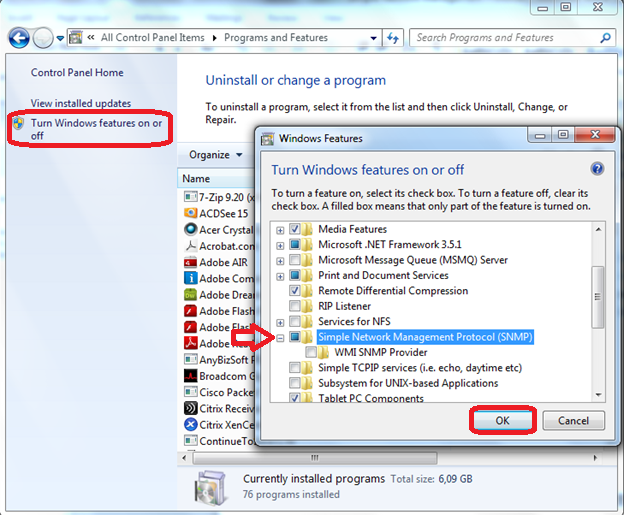The height and width of the screenshot is (515, 624).
Task: Toggle the Print and Document Services checkbox
Action: 294,275
